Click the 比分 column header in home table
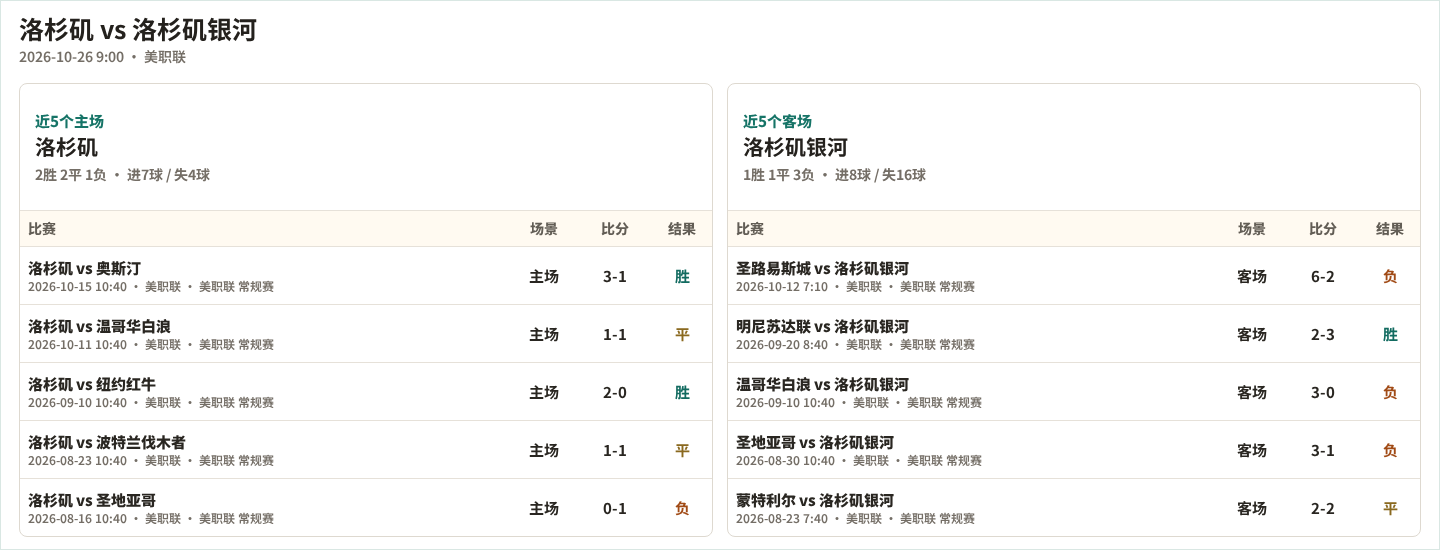1440x550 pixels. tap(615, 229)
